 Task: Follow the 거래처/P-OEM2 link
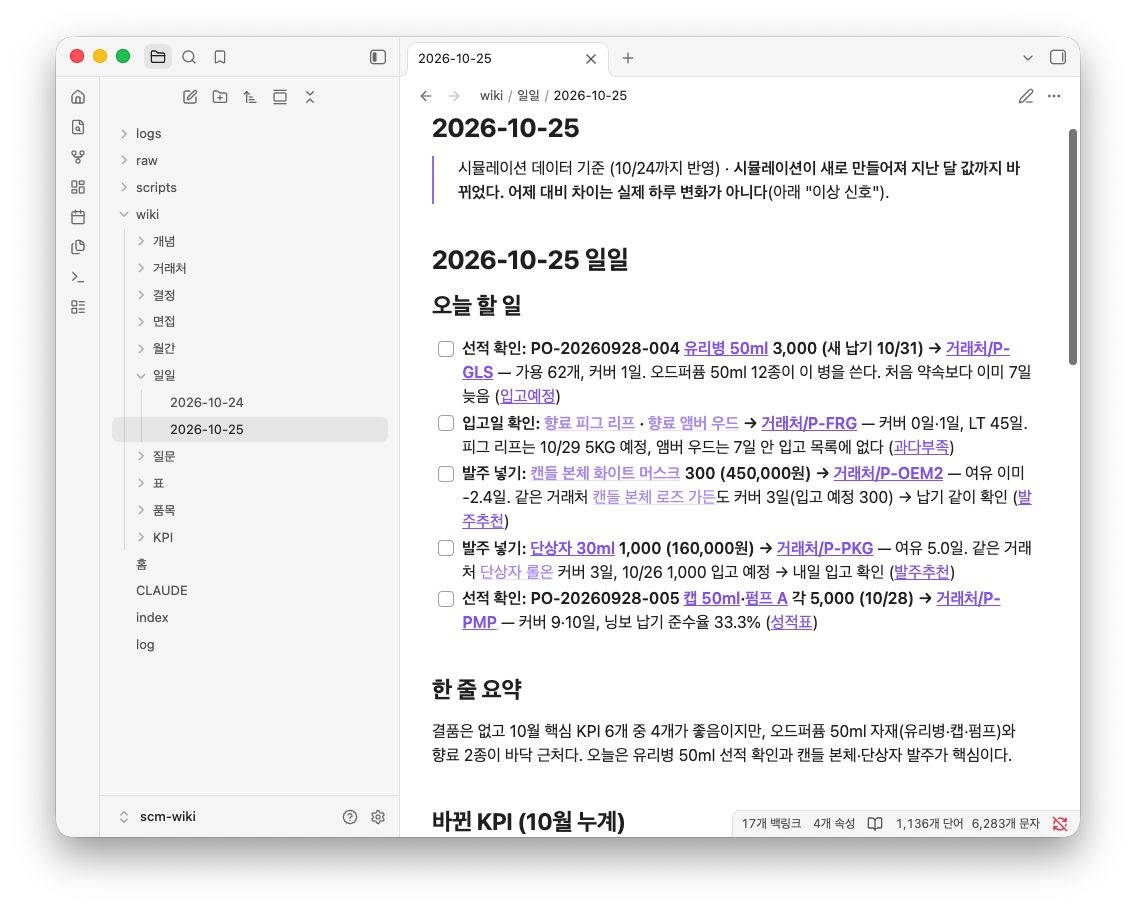(x=888, y=474)
